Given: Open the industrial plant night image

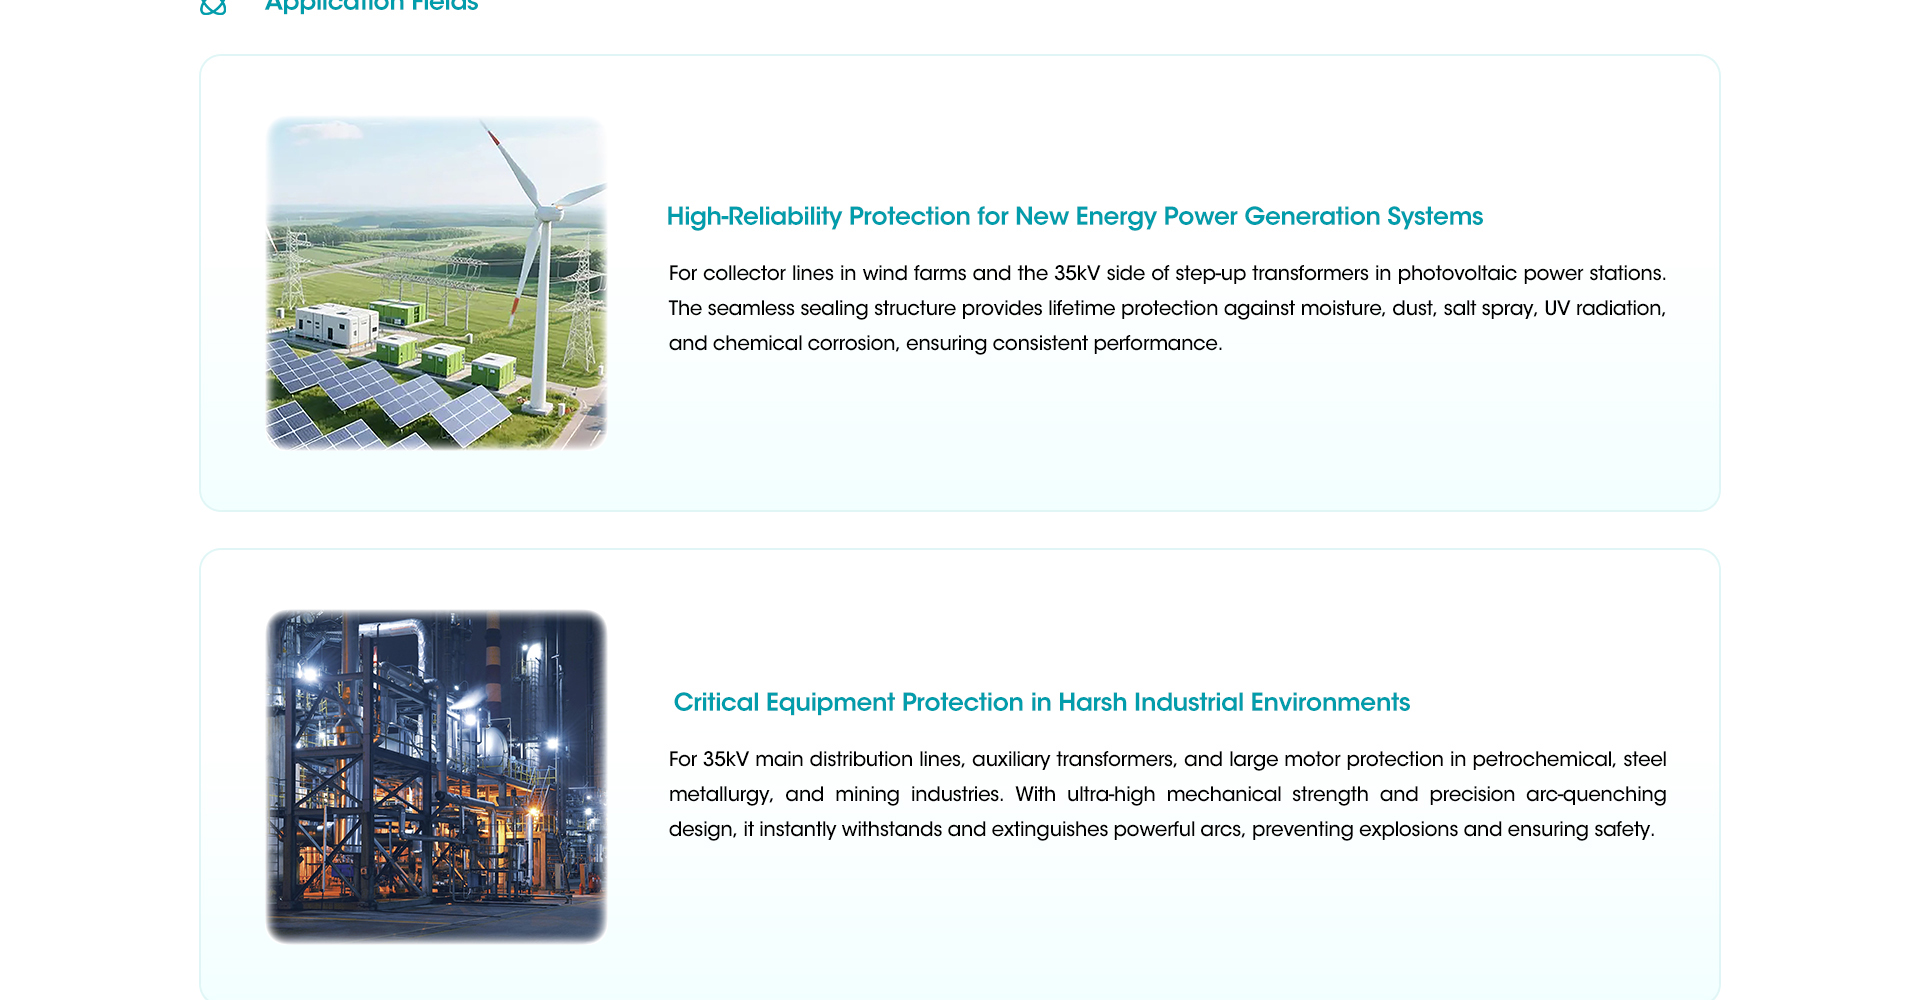Looking at the screenshot, I should click(x=436, y=776).
